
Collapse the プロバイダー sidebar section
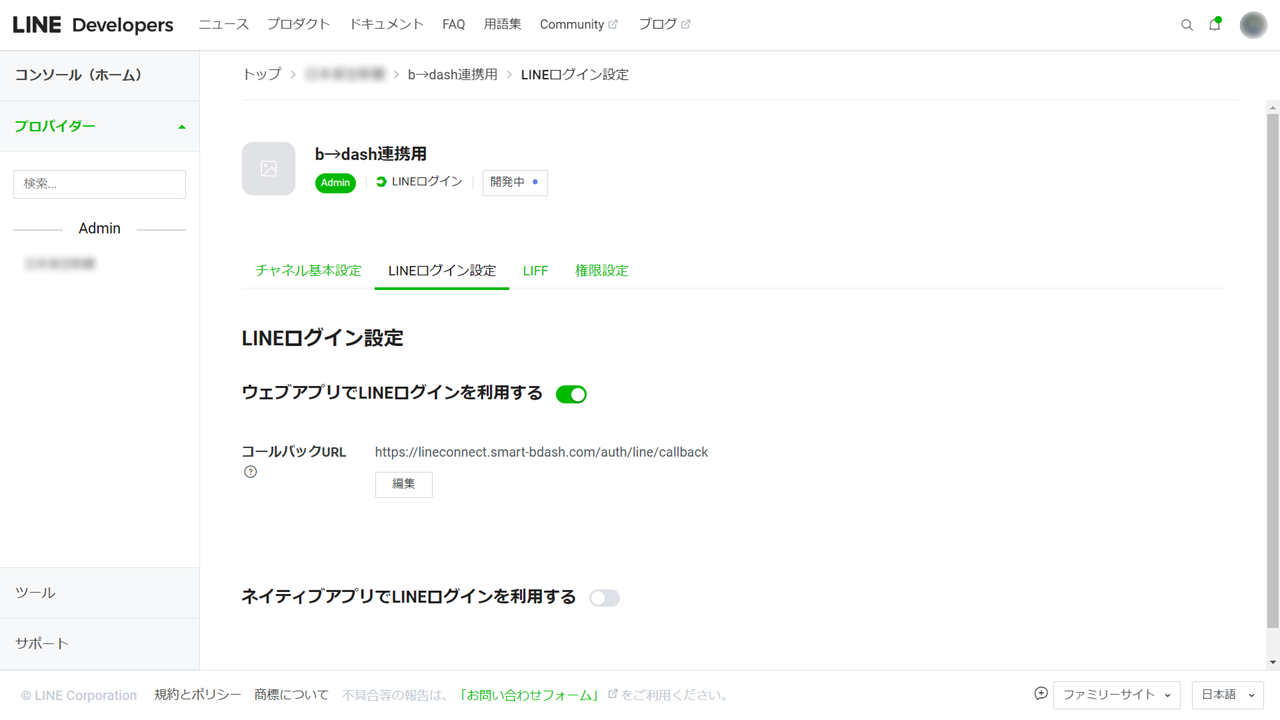[100, 127]
